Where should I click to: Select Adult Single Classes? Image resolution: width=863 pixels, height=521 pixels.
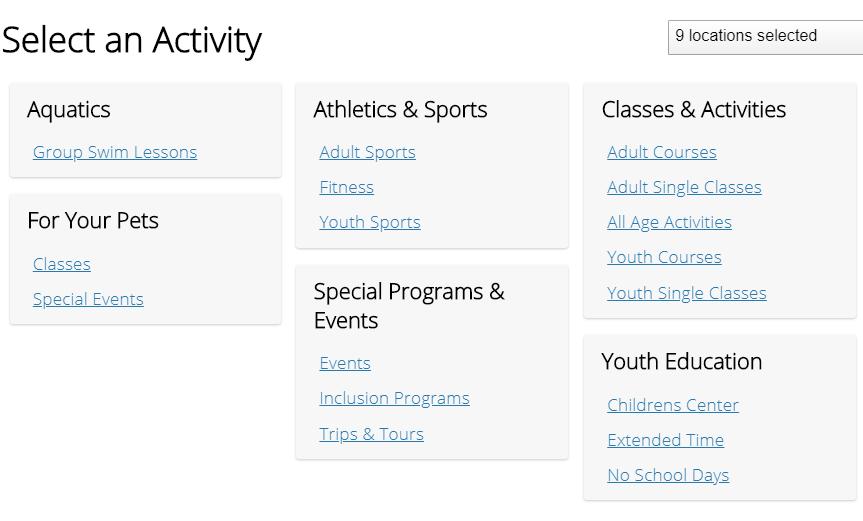pos(685,187)
